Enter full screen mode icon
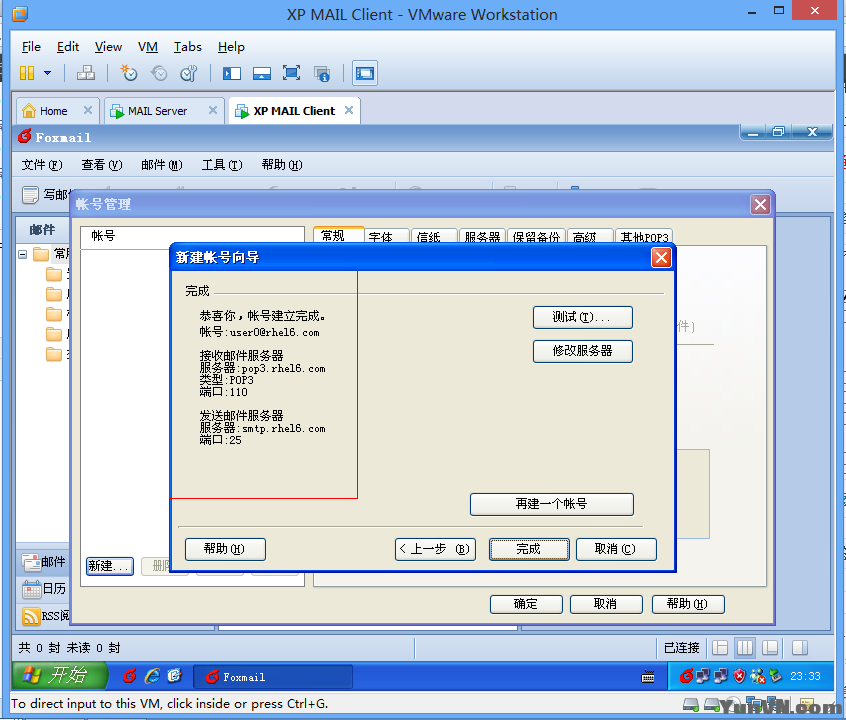The width and height of the screenshot is (846, 720). tap(291, 73)
